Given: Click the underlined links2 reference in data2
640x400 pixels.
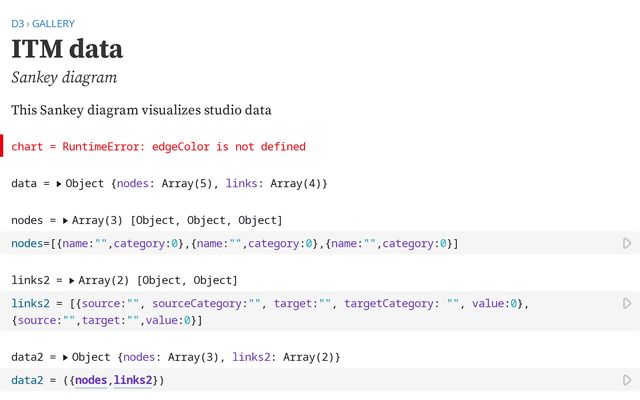Looking at the screenshot, I should pyautogui.click(x=135, y=380).
